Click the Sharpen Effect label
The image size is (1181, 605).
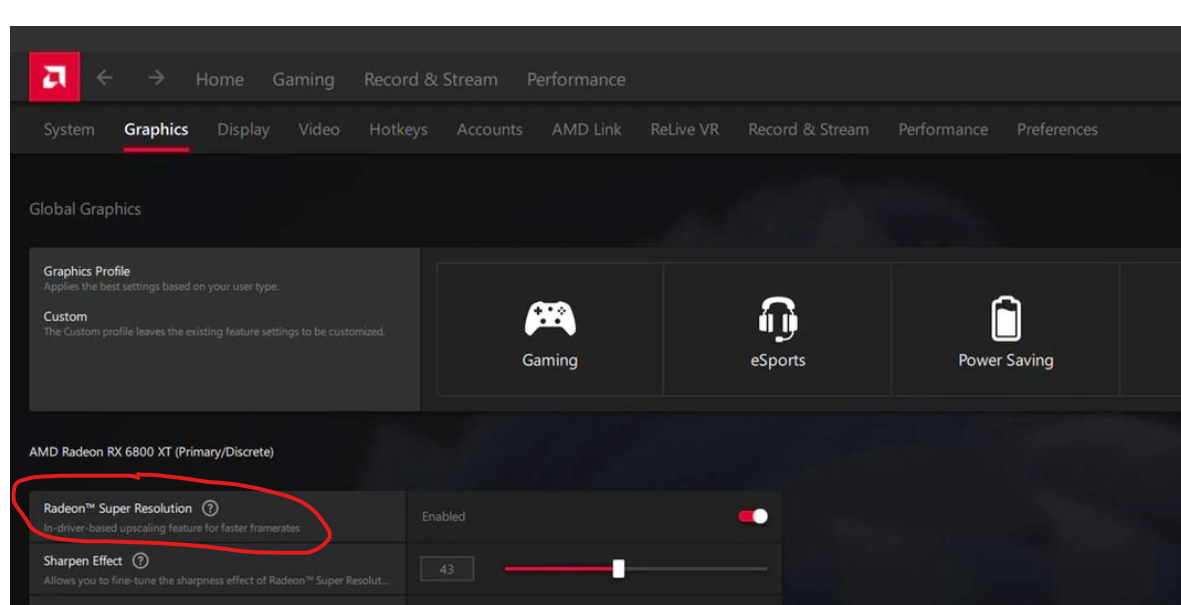pyautogui.click(x=83, y=561)
